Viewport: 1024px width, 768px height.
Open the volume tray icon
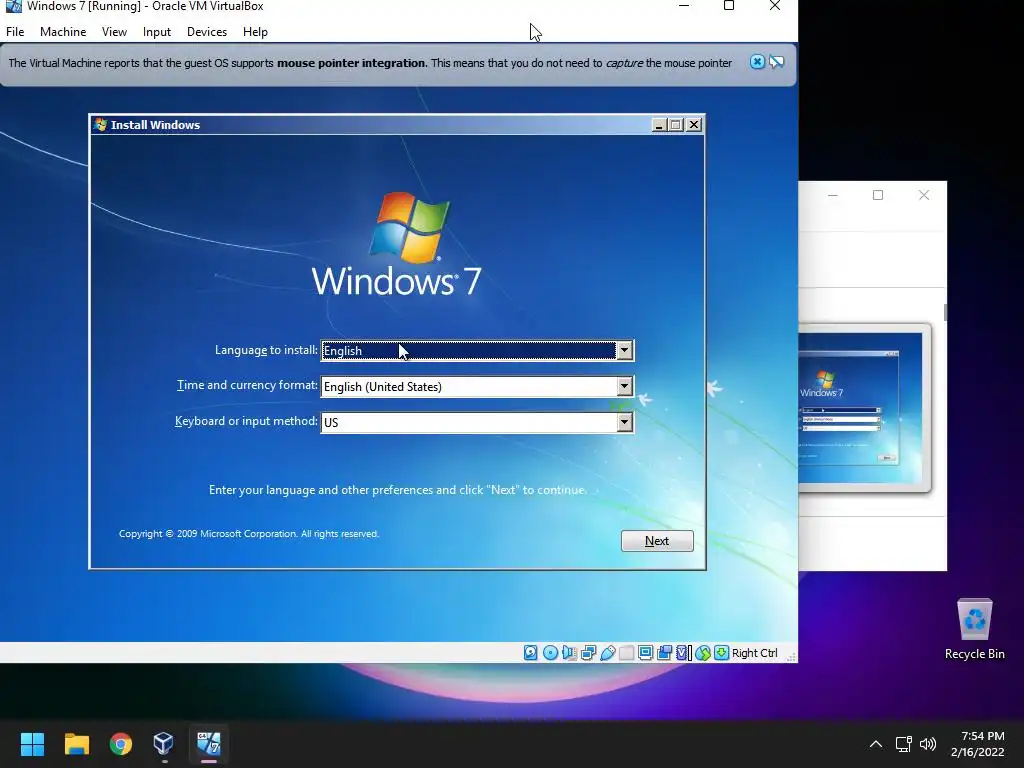point(927,744)
